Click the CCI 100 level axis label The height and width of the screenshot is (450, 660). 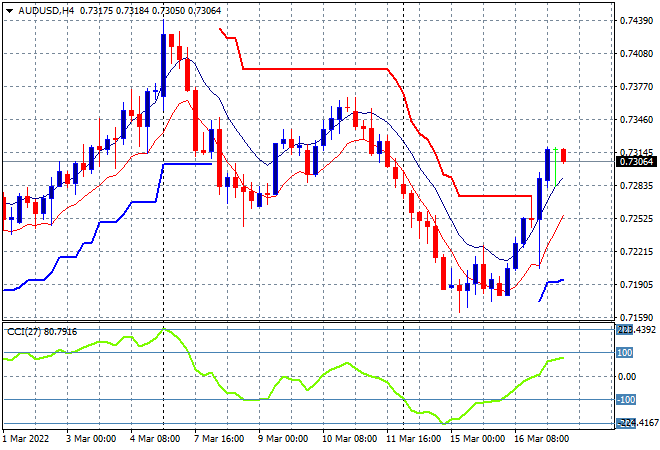626,353
